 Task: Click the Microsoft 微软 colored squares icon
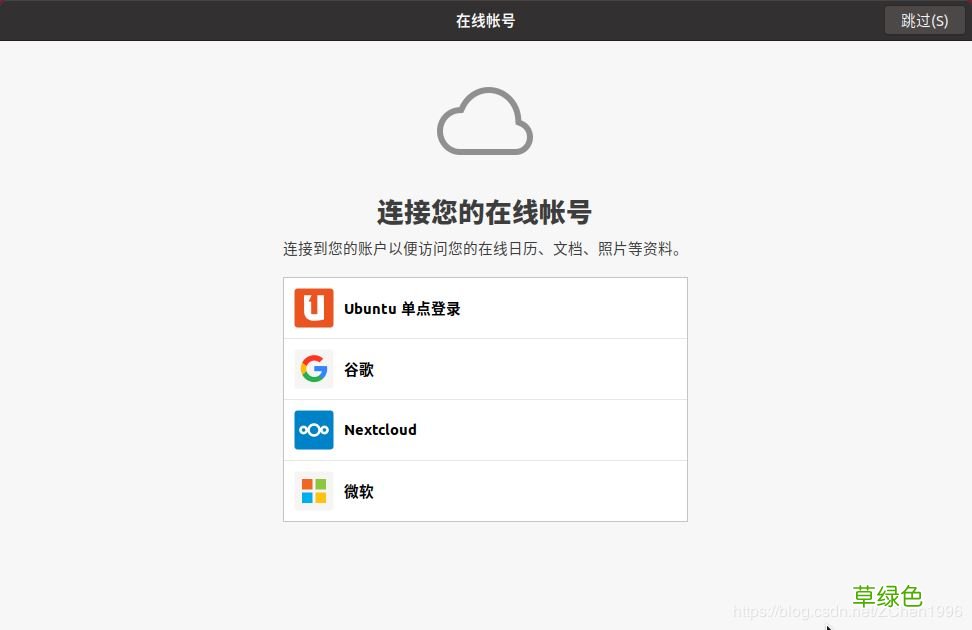(x=313, y=490)
